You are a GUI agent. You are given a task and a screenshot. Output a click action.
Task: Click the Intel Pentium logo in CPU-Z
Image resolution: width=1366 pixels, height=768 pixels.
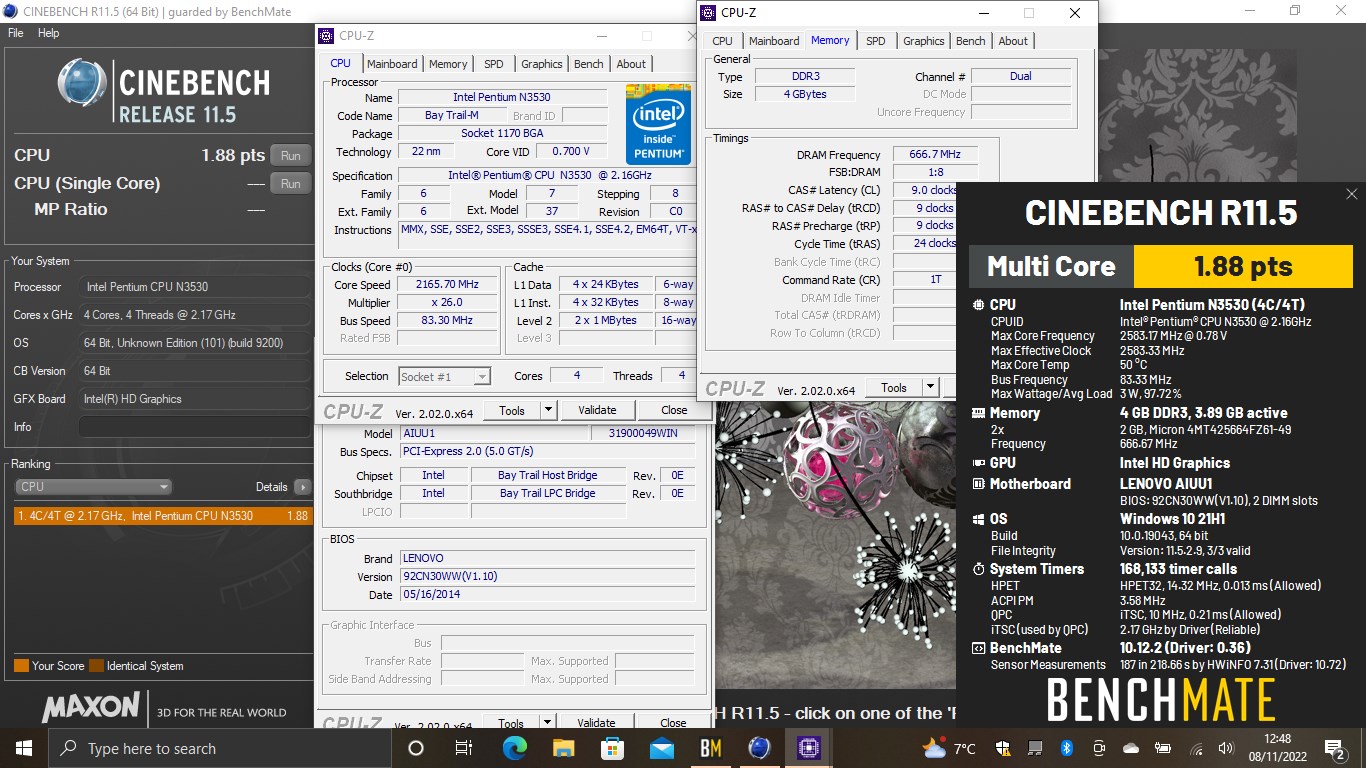click(x=658, y=125)
